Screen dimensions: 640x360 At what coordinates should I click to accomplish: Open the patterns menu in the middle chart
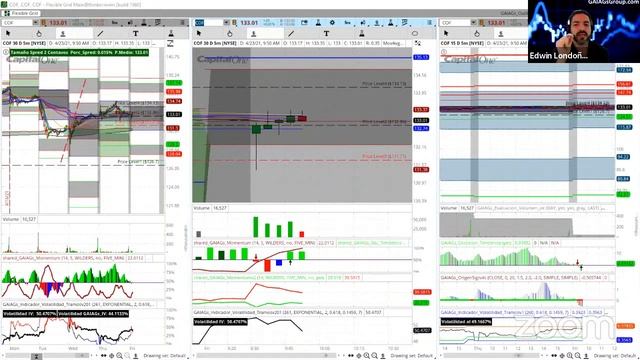point(404,22)
